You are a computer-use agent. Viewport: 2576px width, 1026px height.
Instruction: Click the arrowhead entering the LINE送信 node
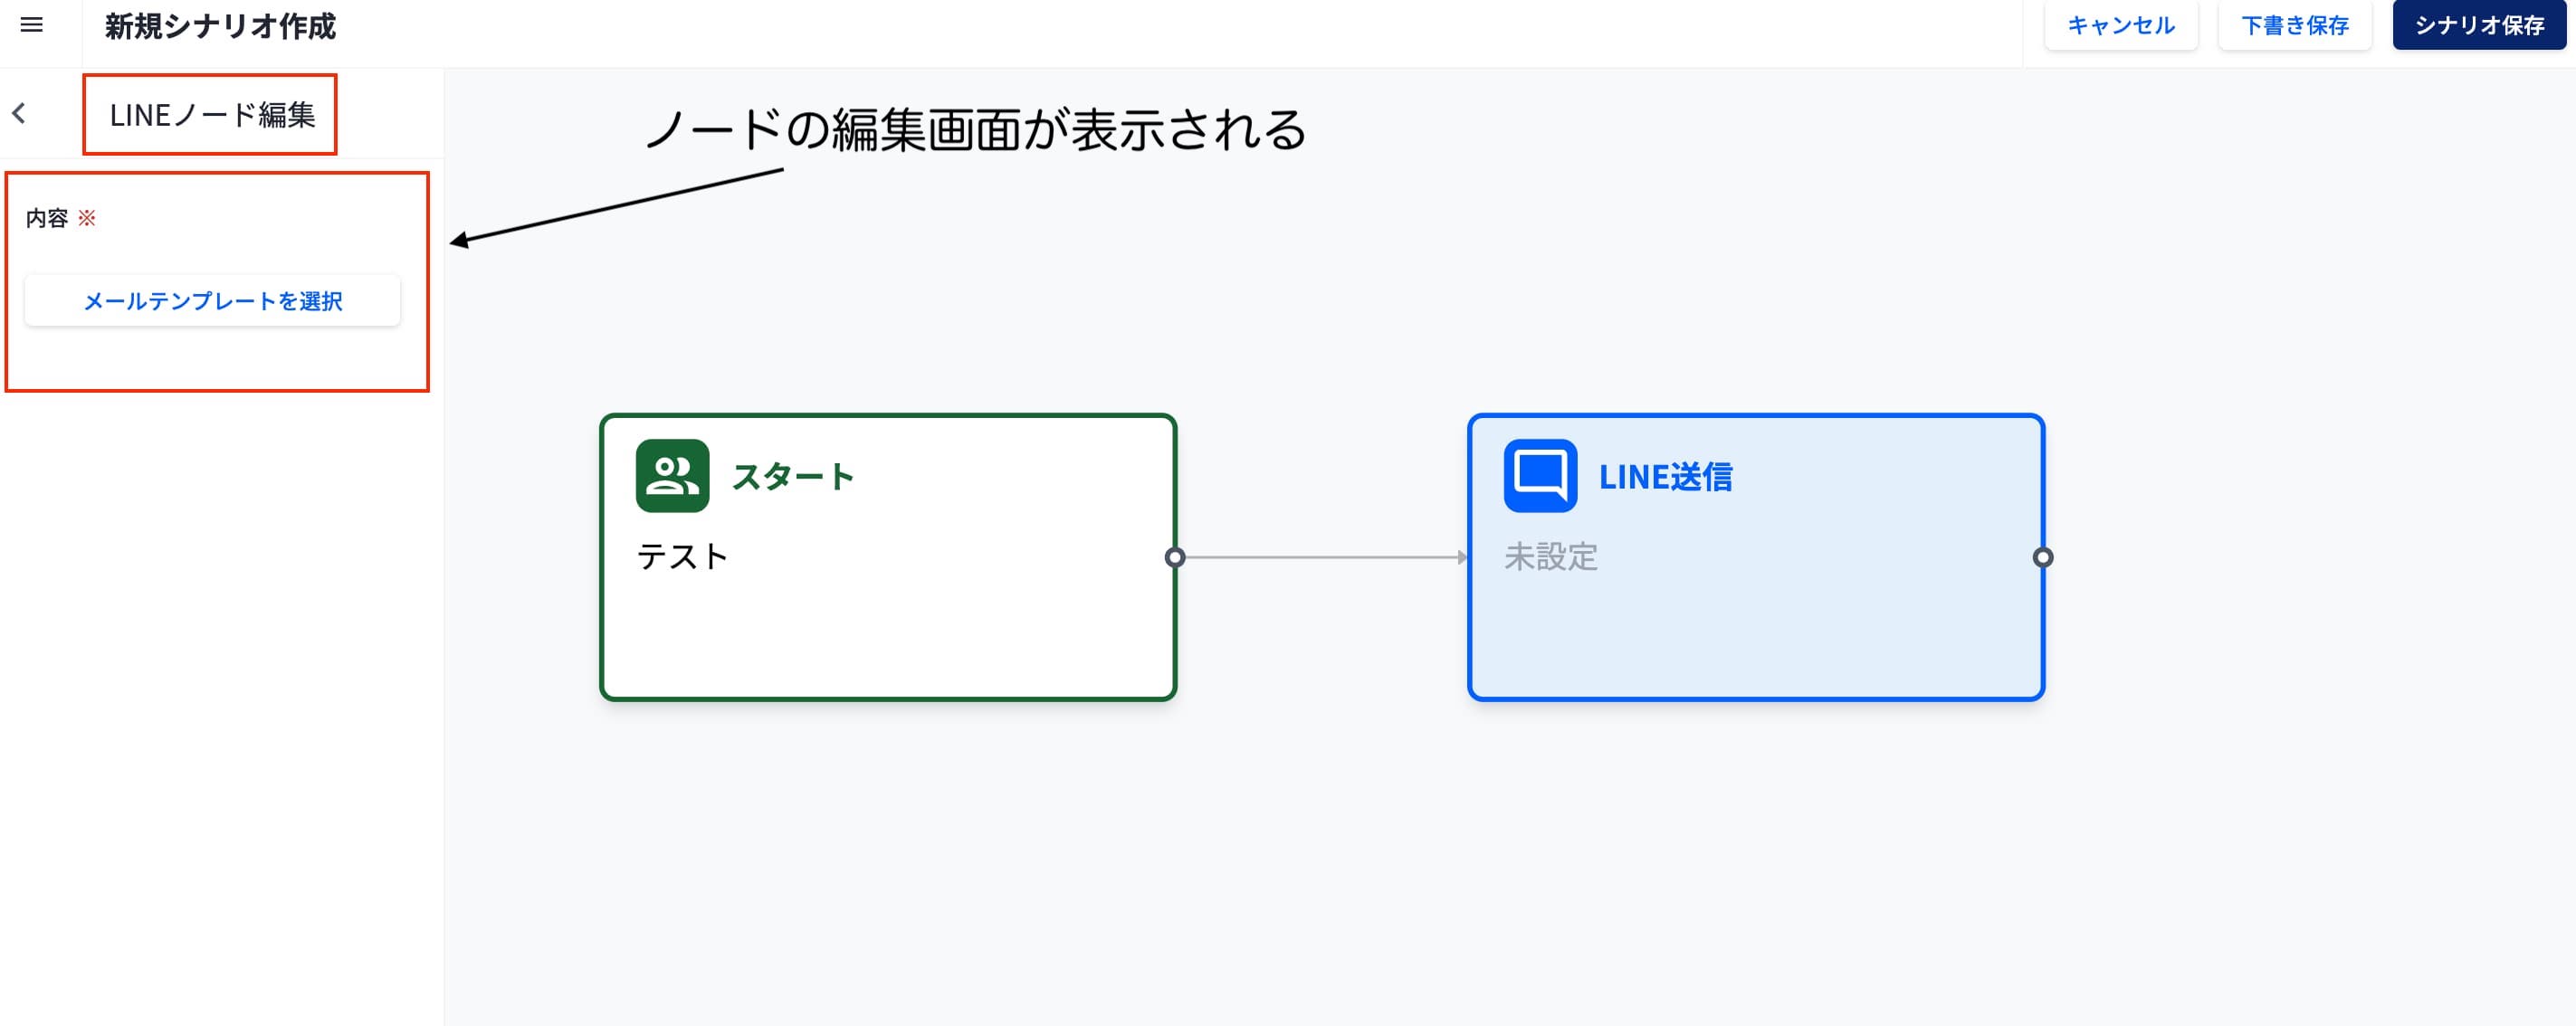[x=1462, y=558]
